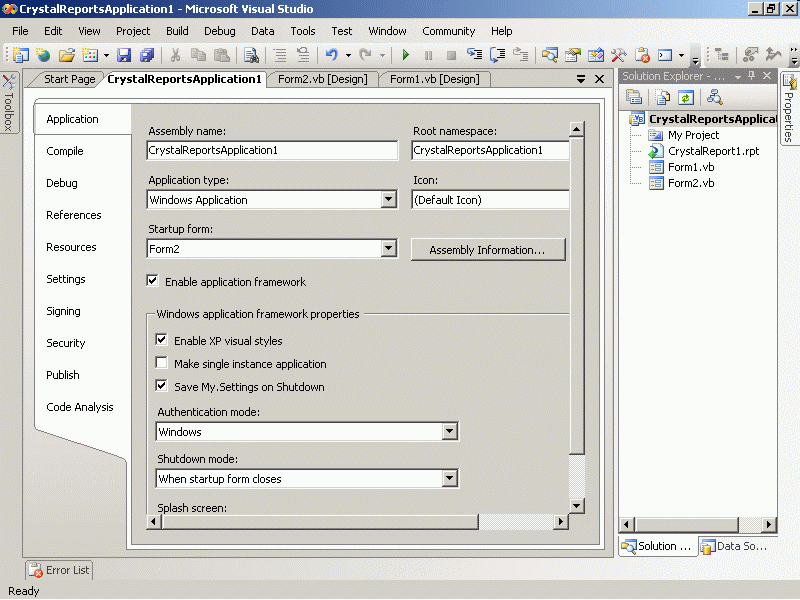
Task: Click the Command Window toolbar icon
Action: click(x=665, y=55)
